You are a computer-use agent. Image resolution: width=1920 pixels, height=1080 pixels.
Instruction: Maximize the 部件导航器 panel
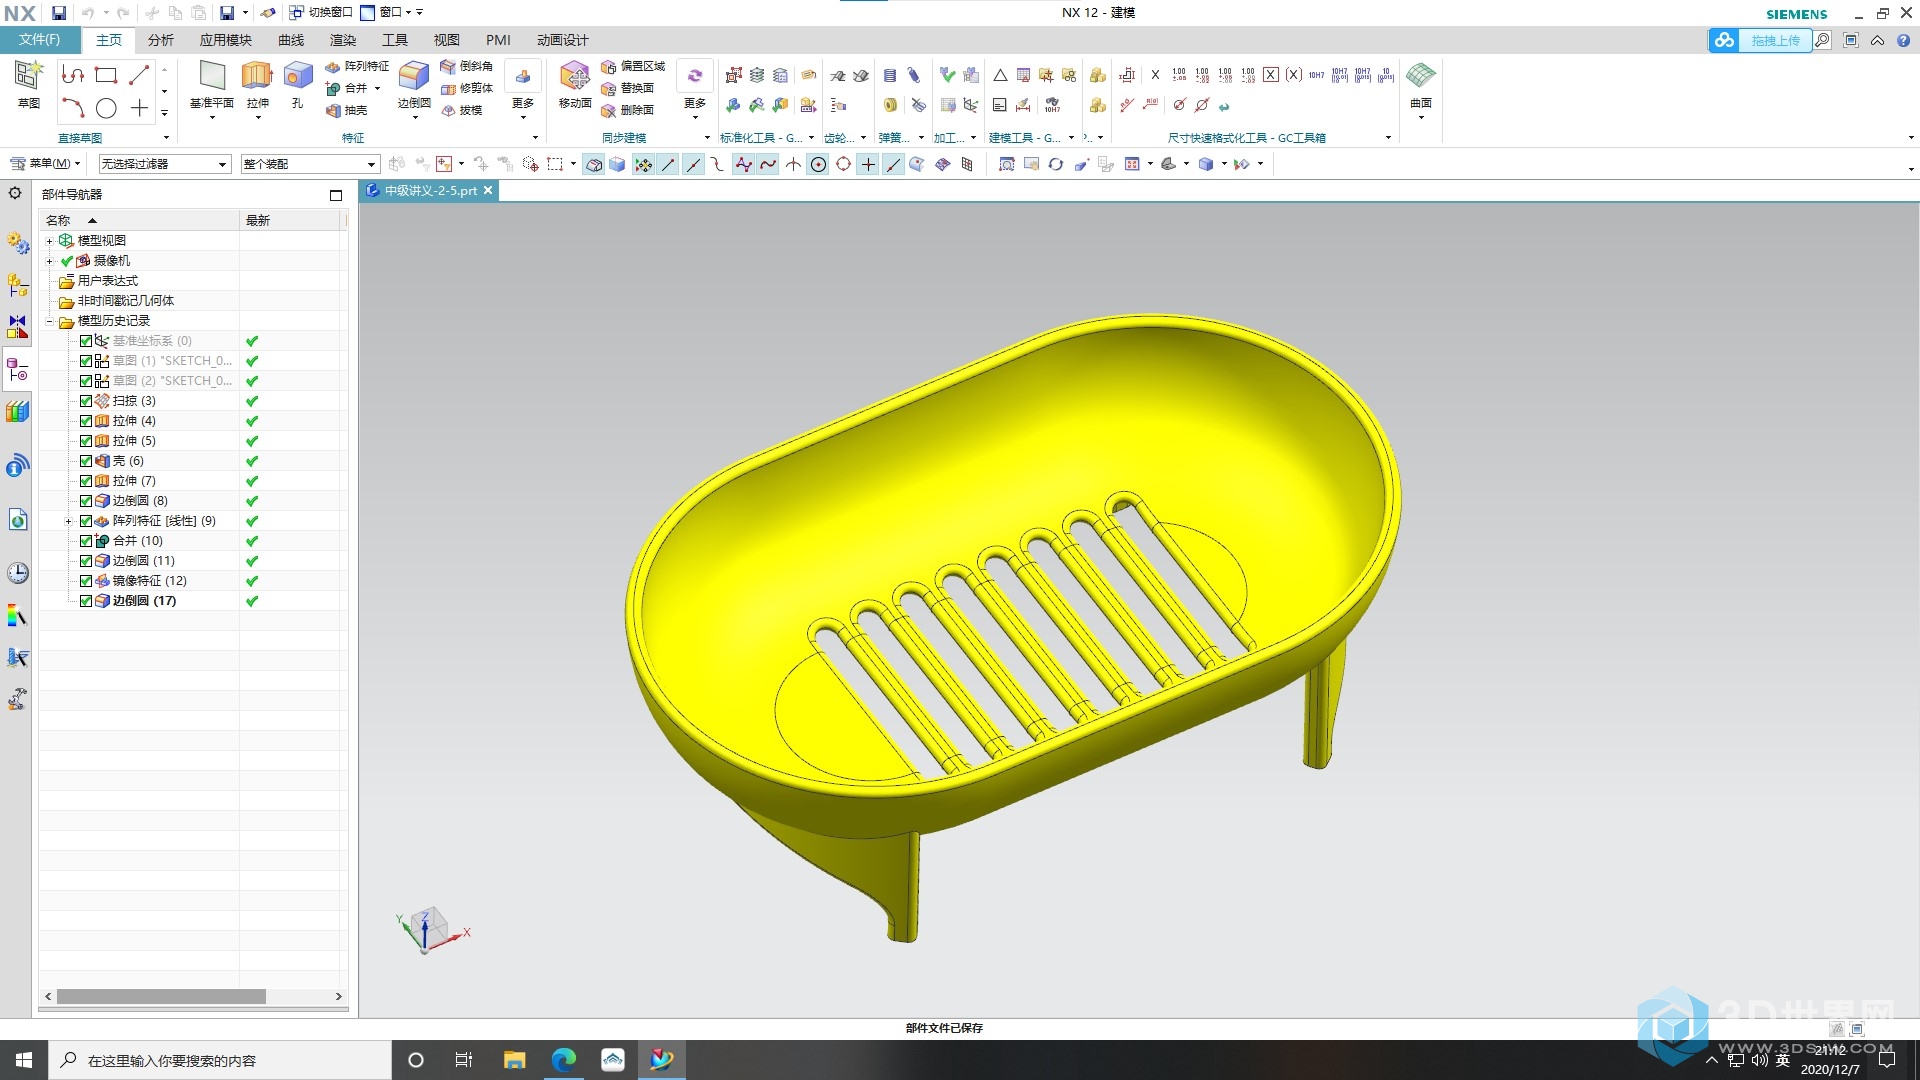[336, 195]
